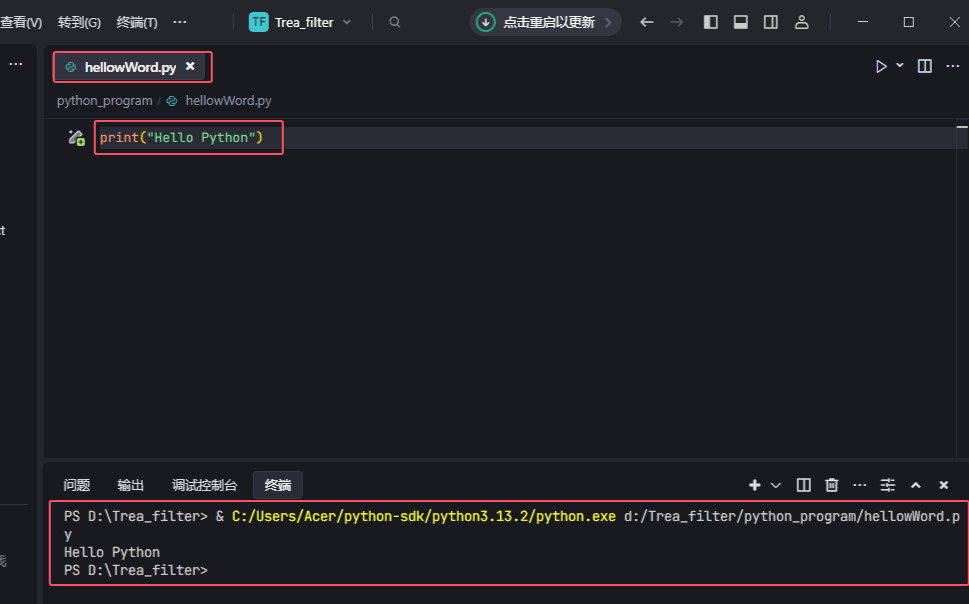The image size is (969, 604).
Task: Run the Python file with play button
Action: click(x=881, y=66)
